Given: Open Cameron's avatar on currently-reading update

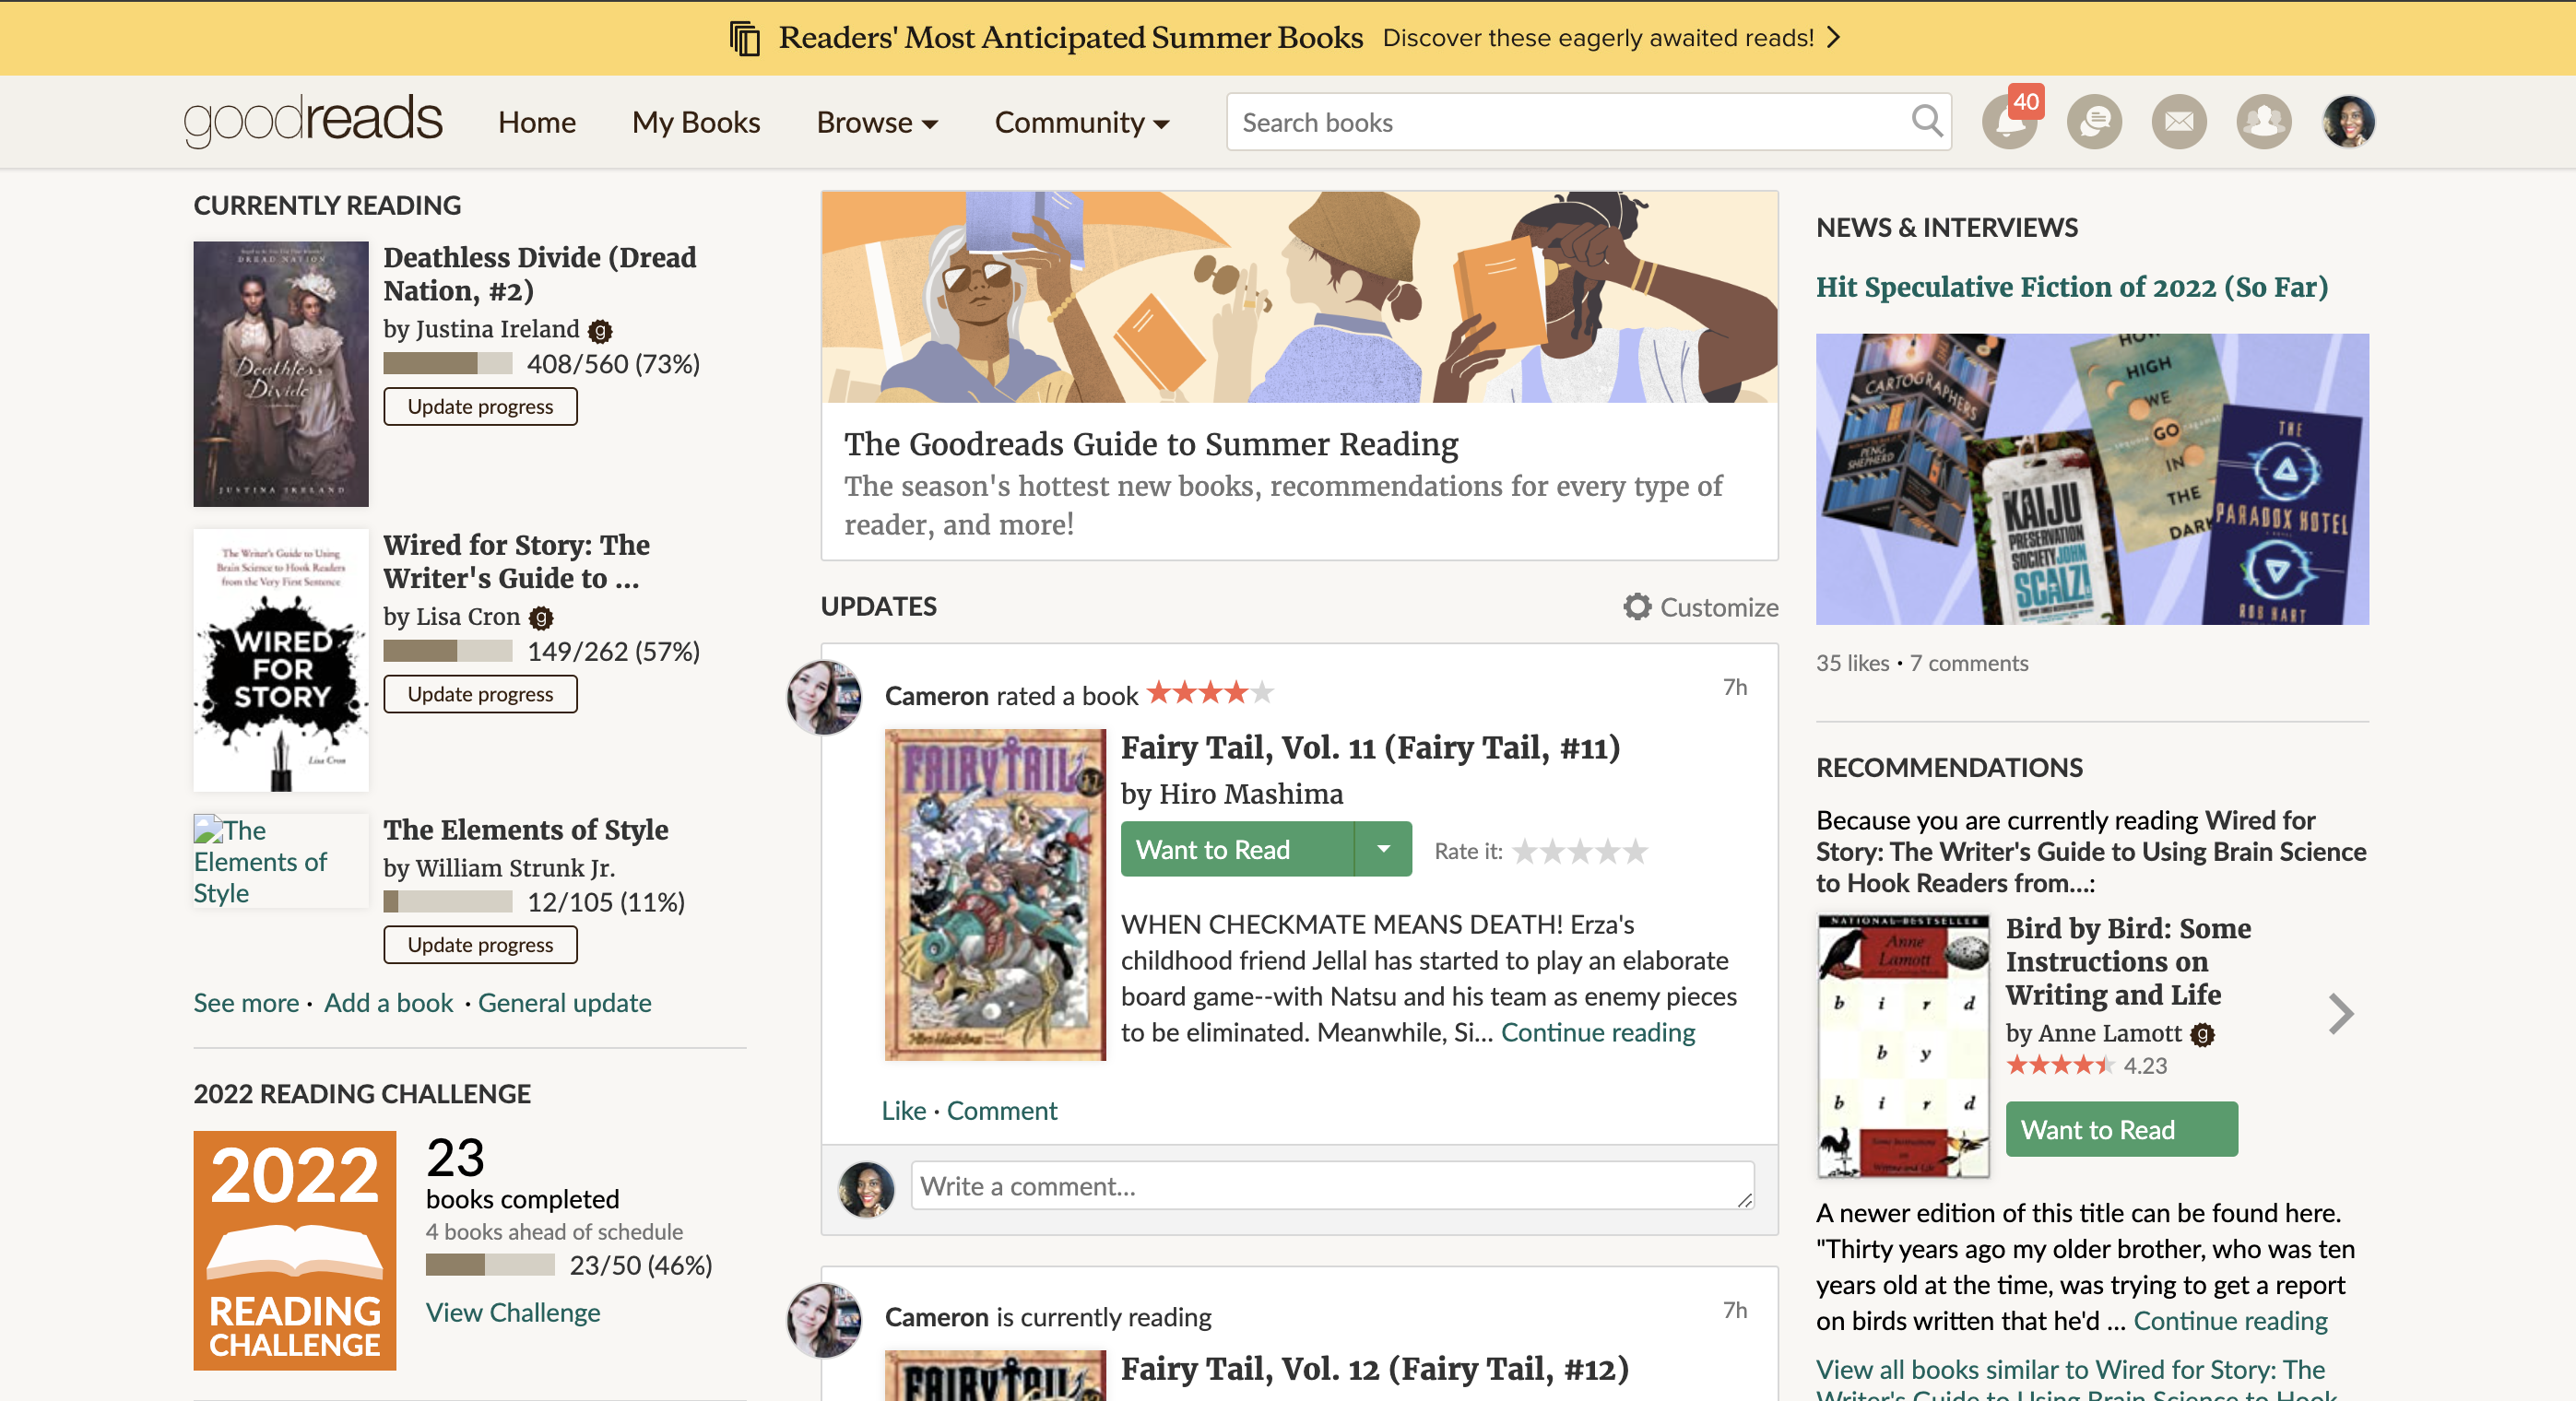Looking at the screenshot, I should click(824, 1320).
